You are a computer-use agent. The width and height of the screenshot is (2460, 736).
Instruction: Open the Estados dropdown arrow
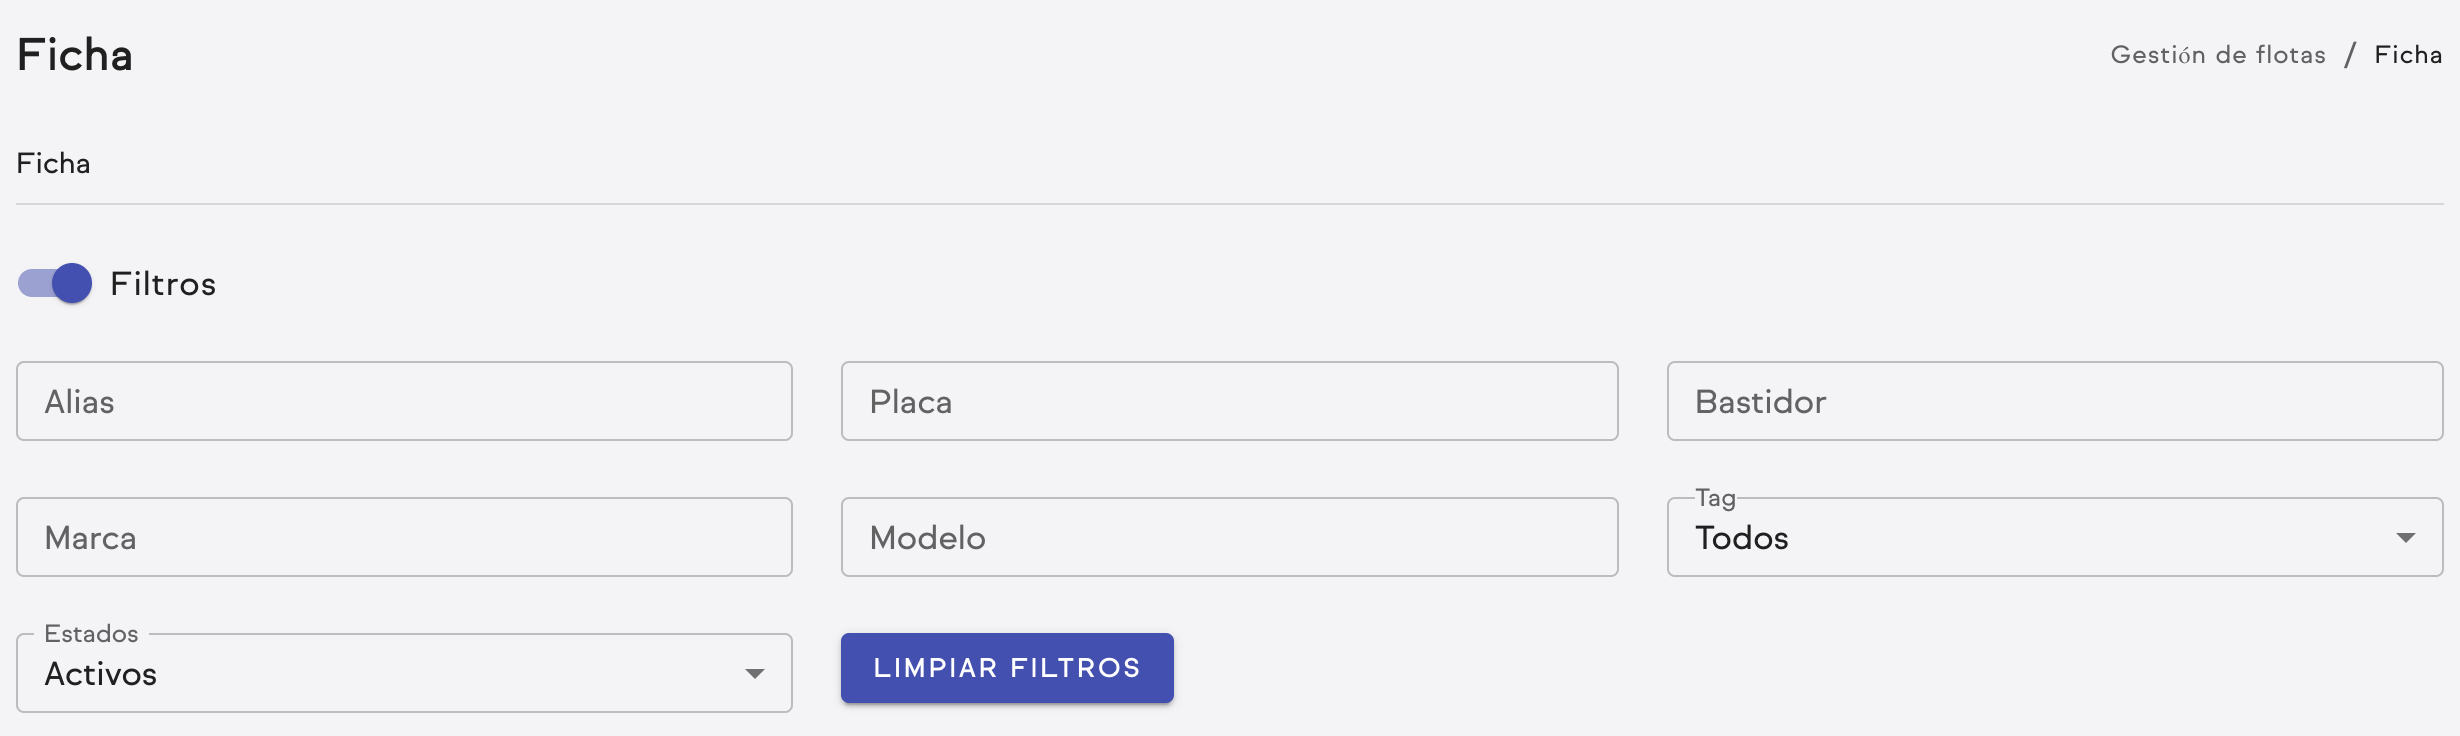753,673
